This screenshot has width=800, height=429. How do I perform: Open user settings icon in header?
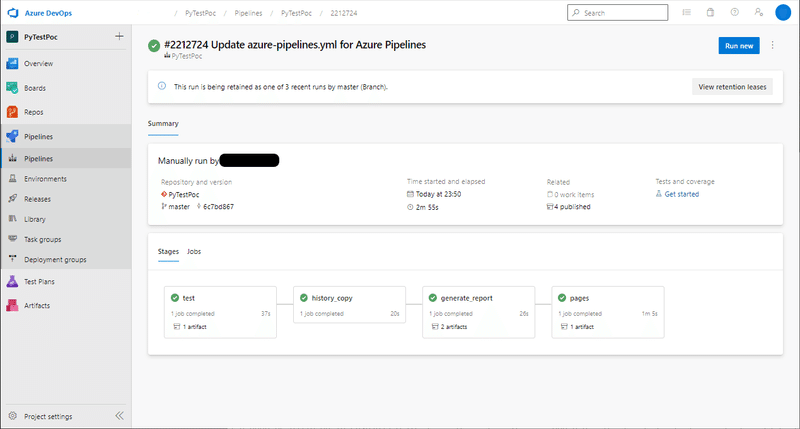(759, 12)
